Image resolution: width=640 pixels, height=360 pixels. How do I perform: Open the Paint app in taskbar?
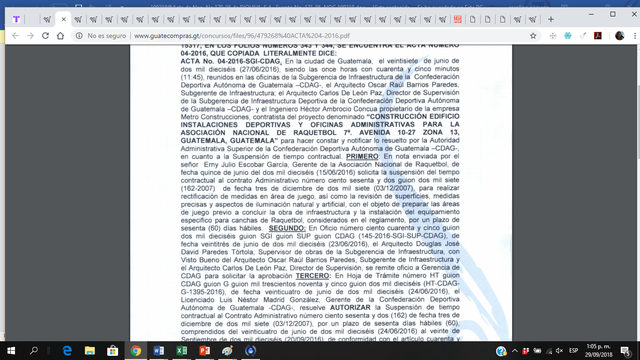227,351
